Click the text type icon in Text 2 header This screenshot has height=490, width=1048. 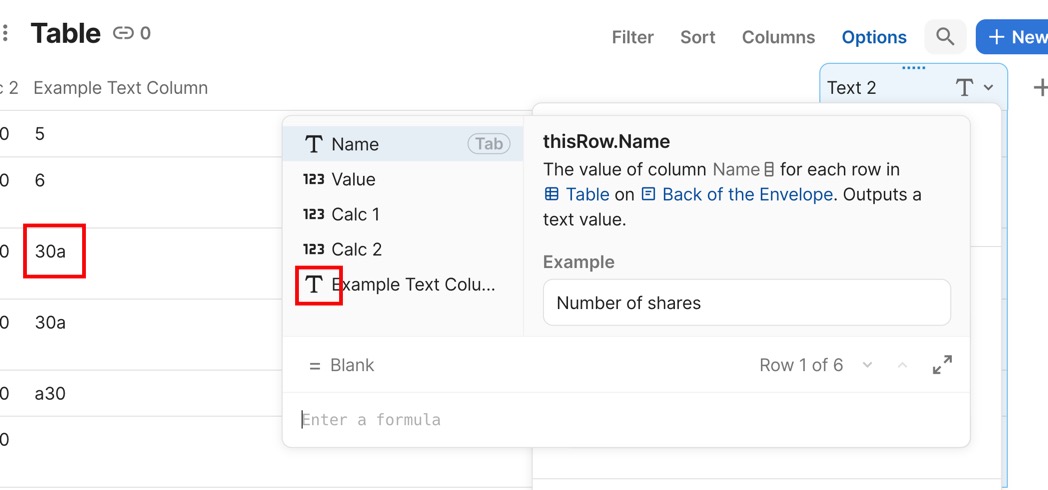[964, 88]
